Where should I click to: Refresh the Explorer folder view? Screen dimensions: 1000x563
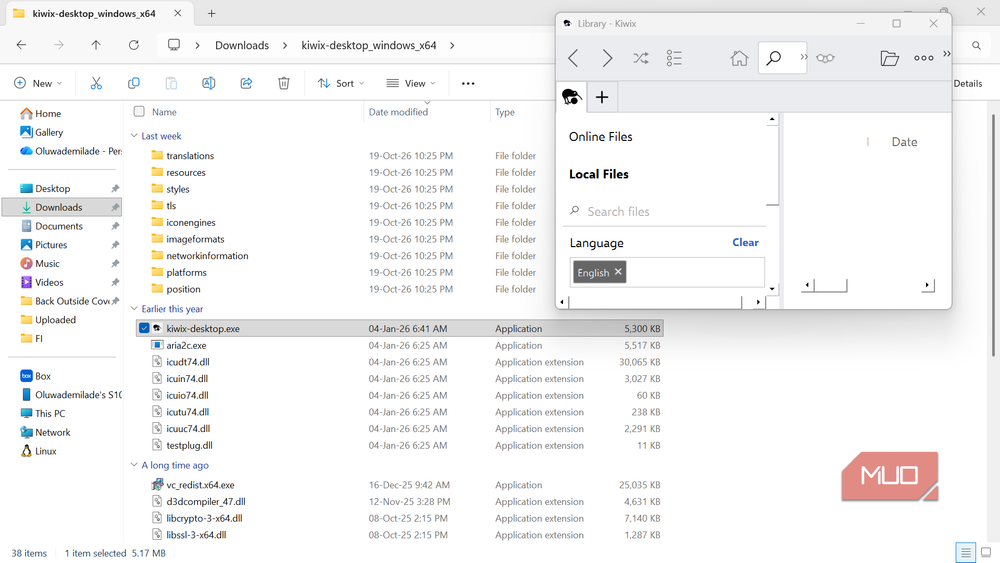133,45
